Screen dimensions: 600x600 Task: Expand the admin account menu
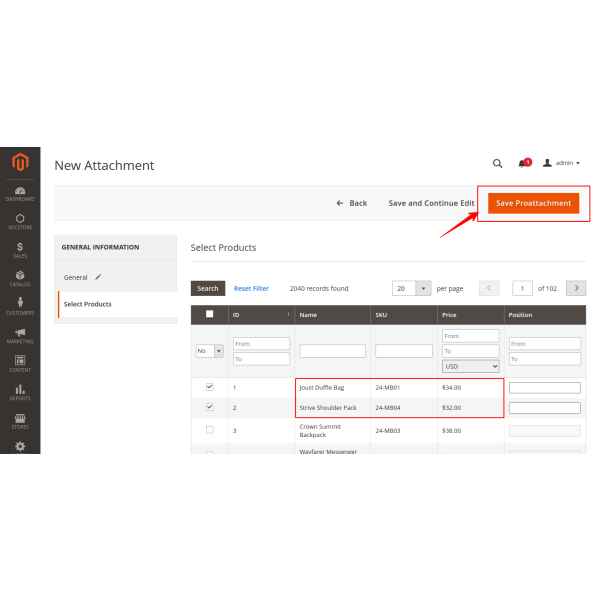click(x=562, y=163)
